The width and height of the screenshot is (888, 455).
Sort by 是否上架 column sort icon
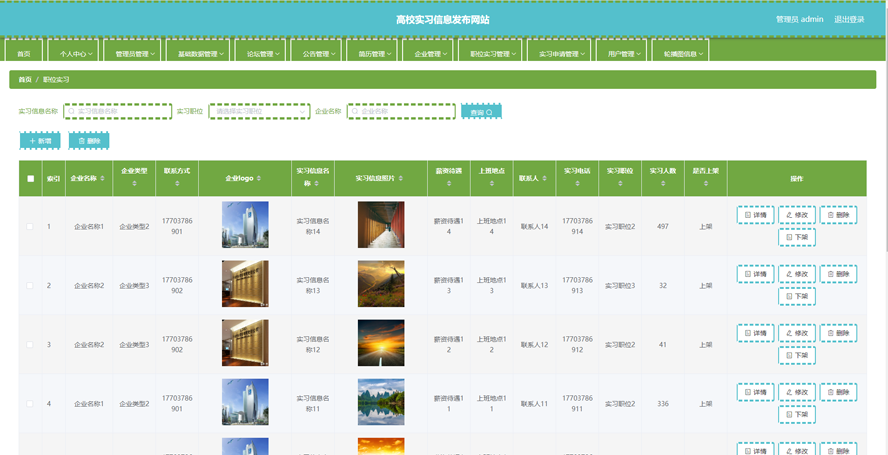click(706, 184)
